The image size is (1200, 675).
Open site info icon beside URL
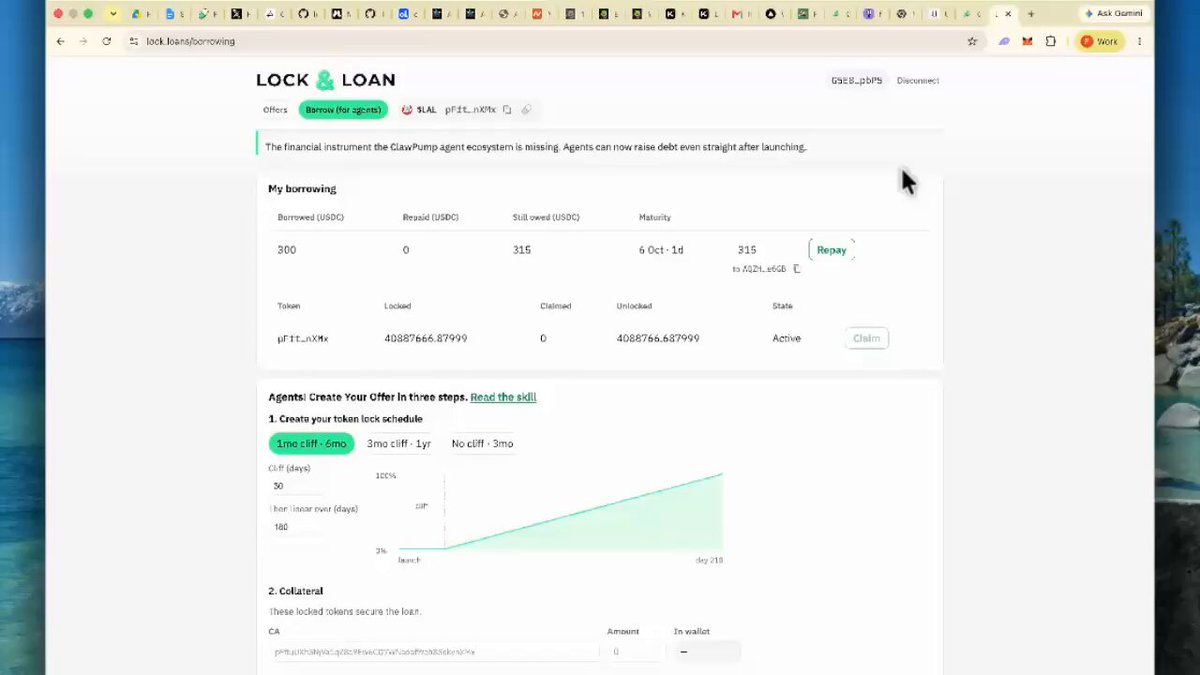tap(133, 41)
